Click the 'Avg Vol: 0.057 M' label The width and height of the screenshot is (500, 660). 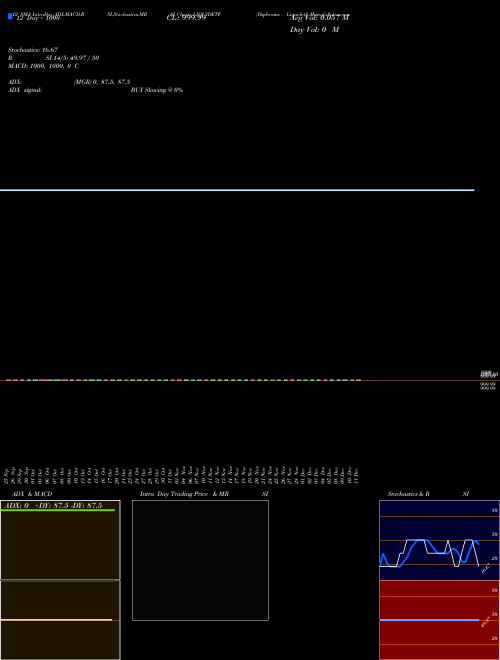pyautogui.click(x=320, y=18)
